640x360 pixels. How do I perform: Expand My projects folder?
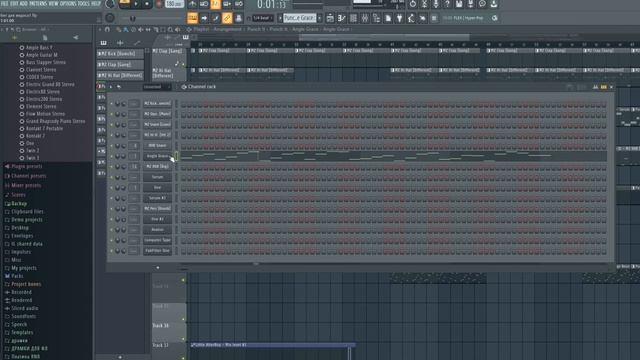click(x=24, y=268)
